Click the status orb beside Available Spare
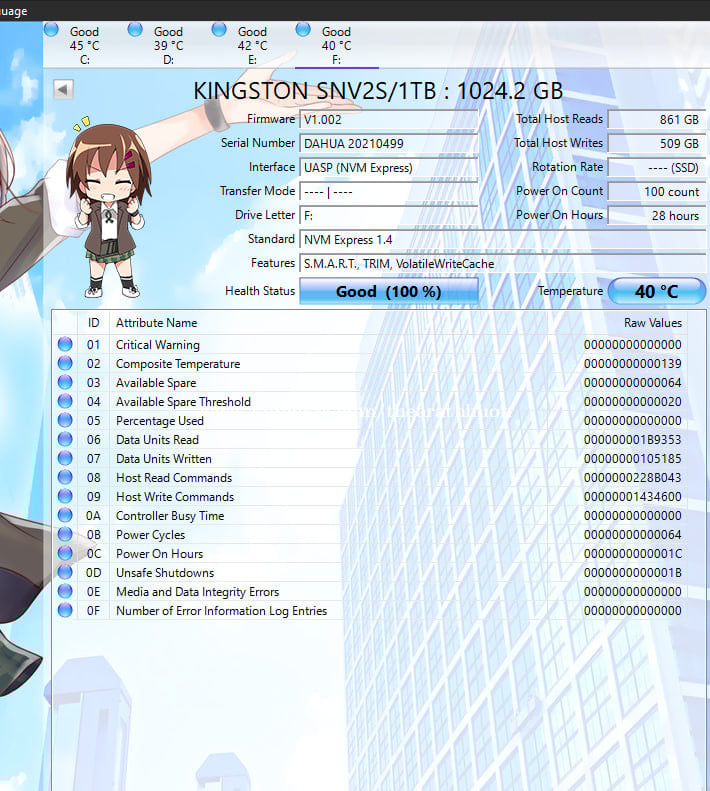Image resolution: width=710 pixels, height=791 pixels. [65, 383]
